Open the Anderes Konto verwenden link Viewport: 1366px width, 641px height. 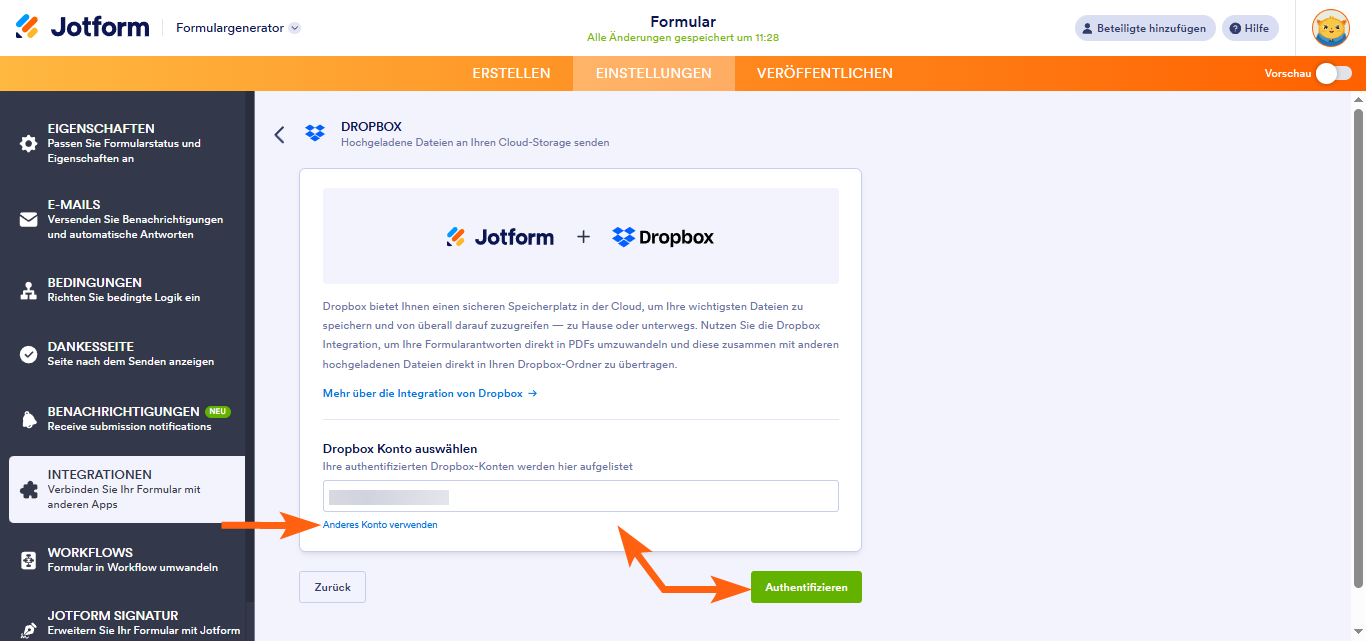[380, 523]
